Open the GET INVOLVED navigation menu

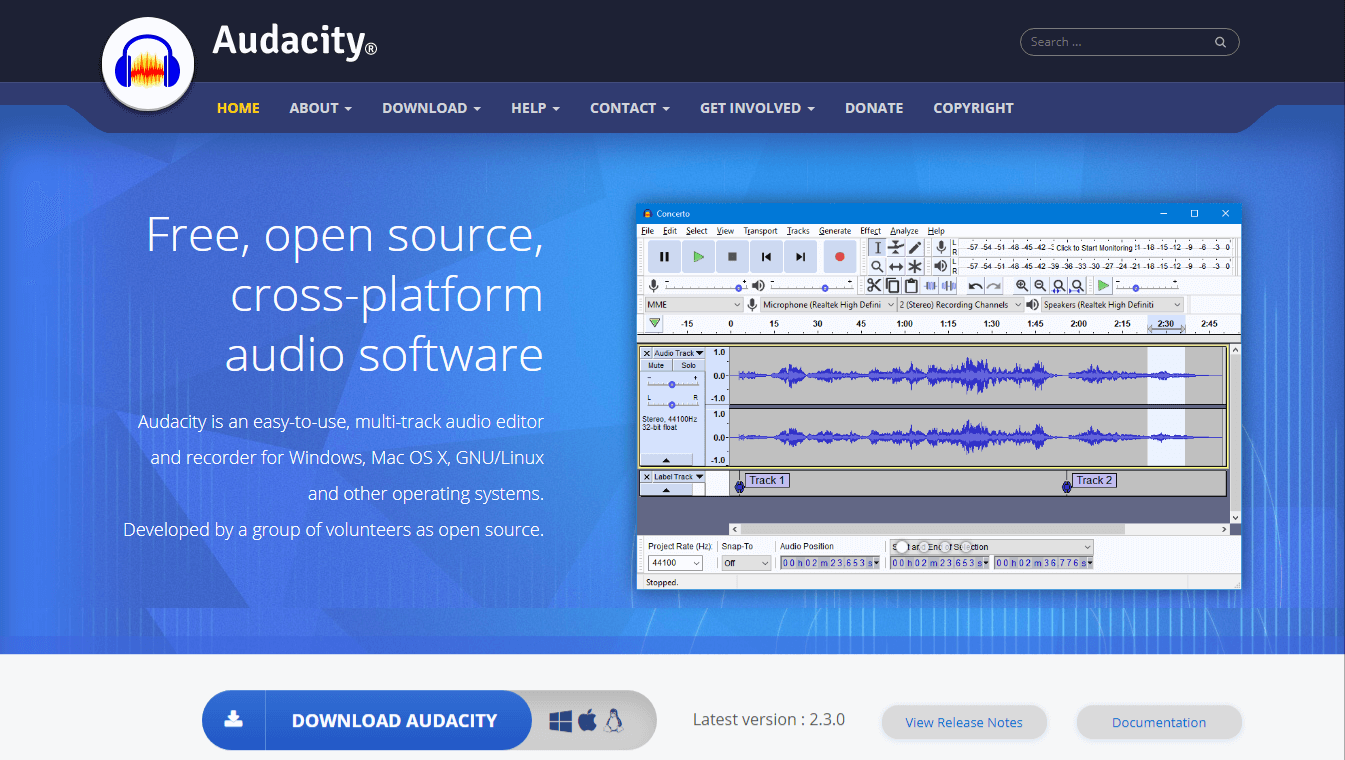coord(757,108)
